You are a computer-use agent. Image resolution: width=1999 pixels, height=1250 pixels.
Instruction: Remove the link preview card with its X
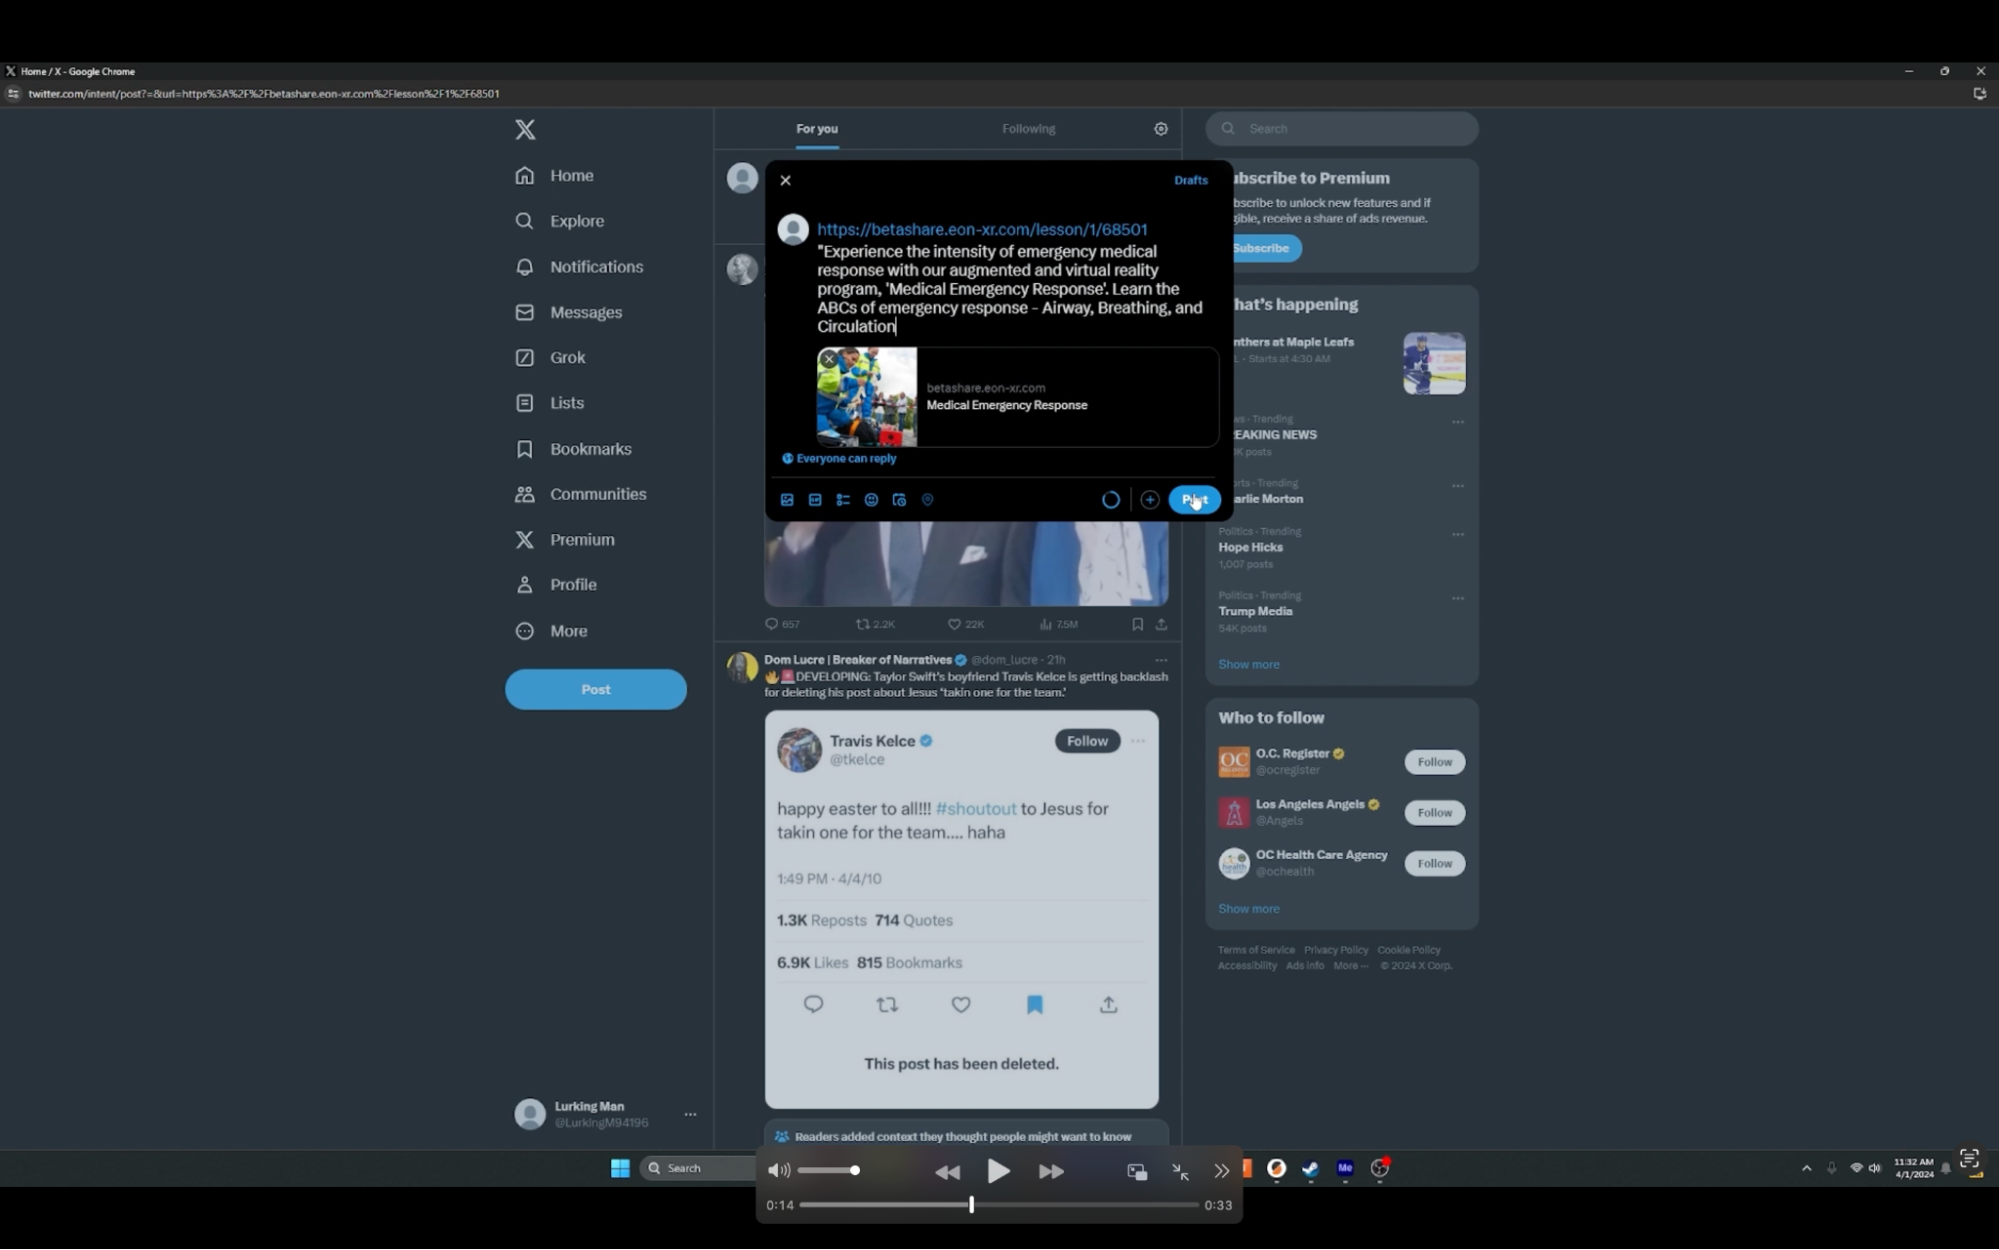pyautogui.click(x=829, y=359)
